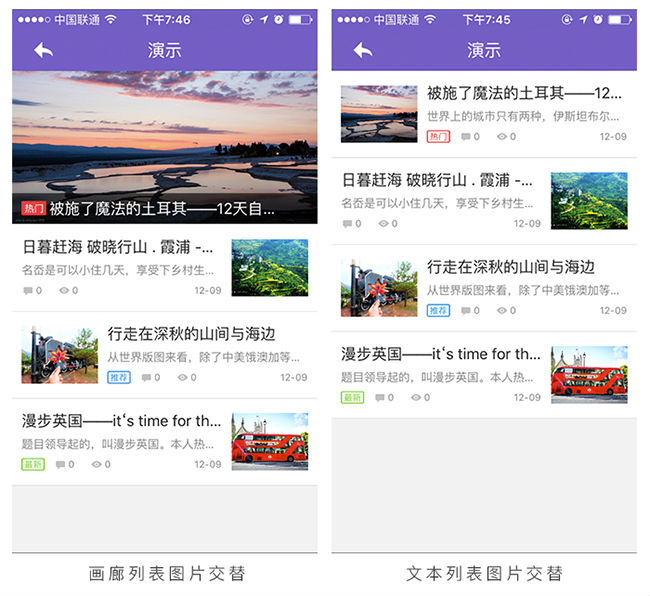Open sunset thumbnail in right phone list
The height and width of the screenshot is (596, 650).
(x=379, y=113)
